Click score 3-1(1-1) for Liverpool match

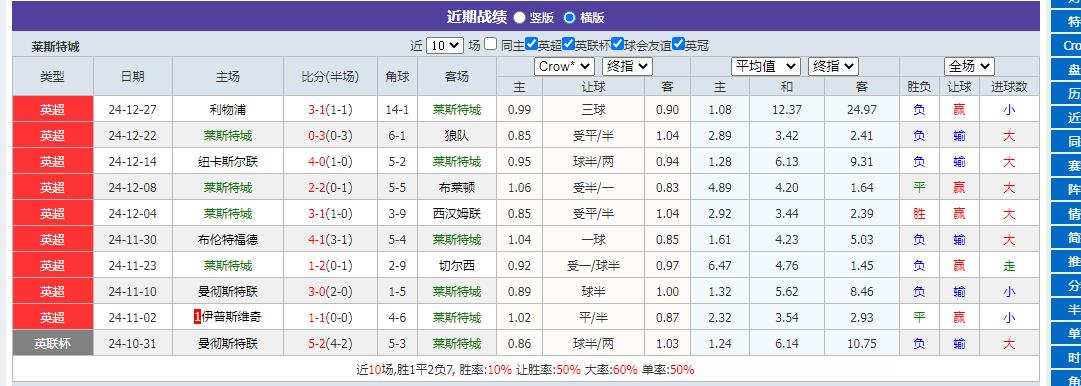click(x=330, y=110)
